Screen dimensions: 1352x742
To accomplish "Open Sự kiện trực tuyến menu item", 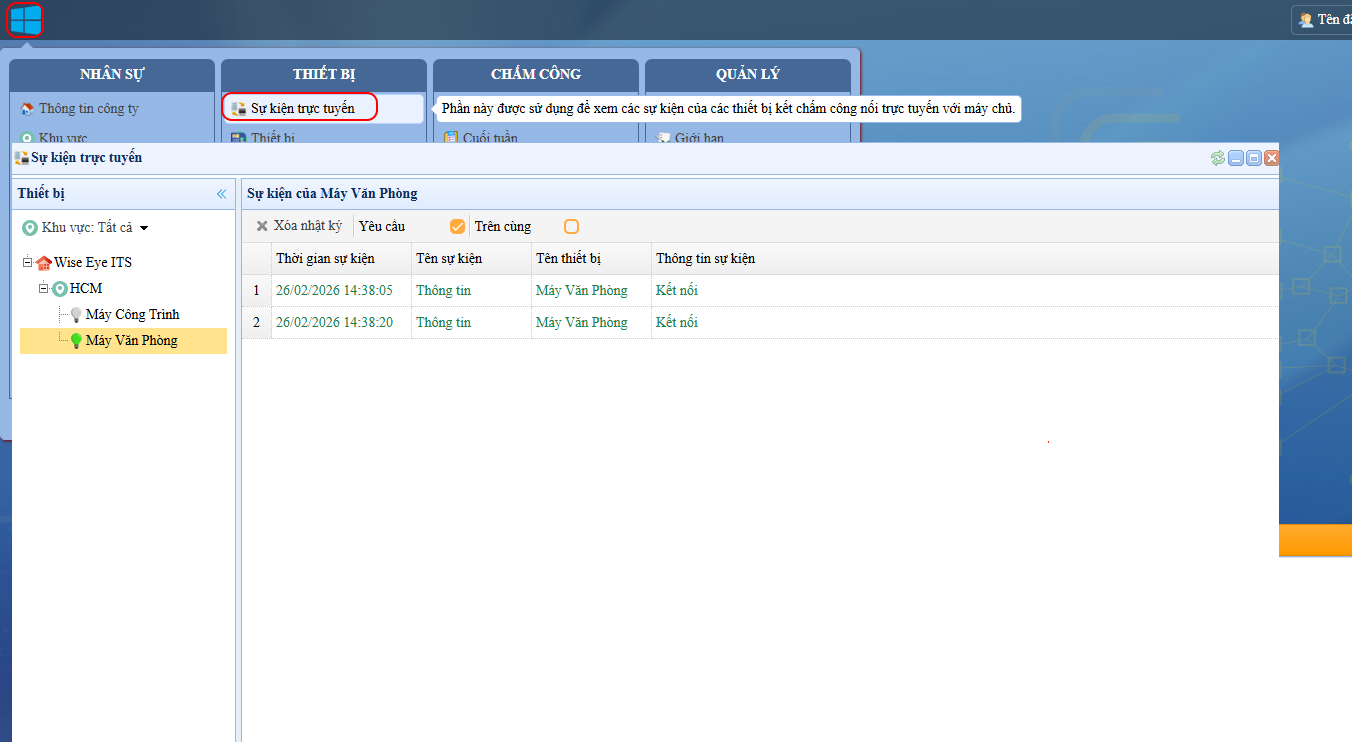I will pyautogui.click(x=302, y=108).
